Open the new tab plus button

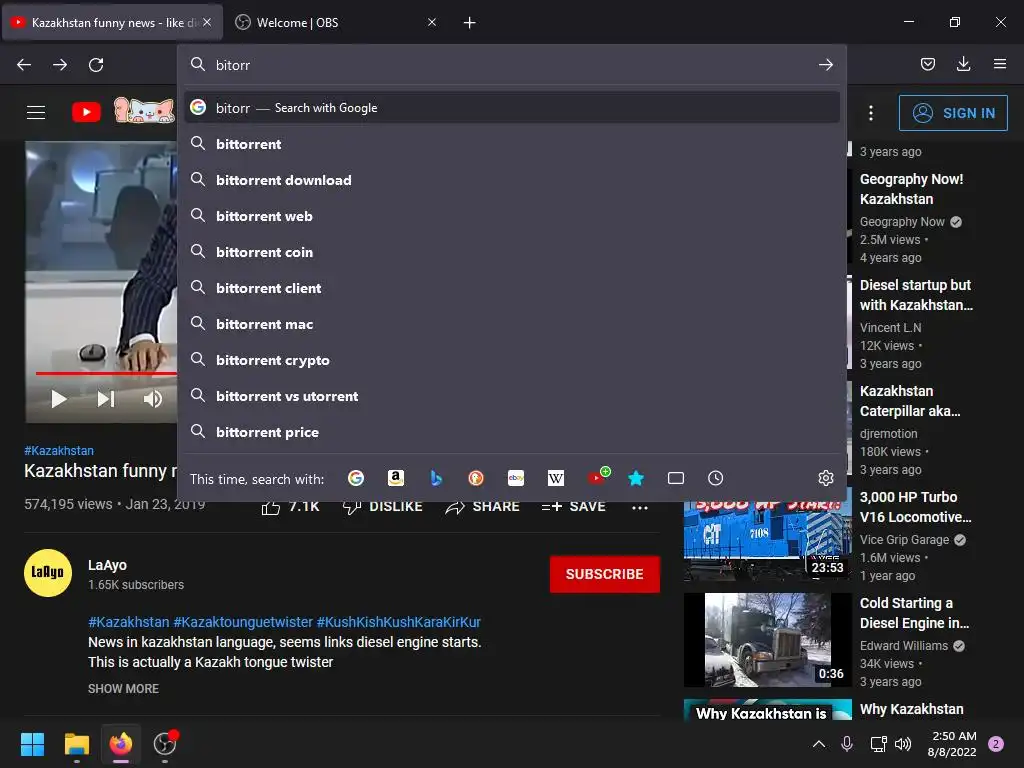(469, 23)
